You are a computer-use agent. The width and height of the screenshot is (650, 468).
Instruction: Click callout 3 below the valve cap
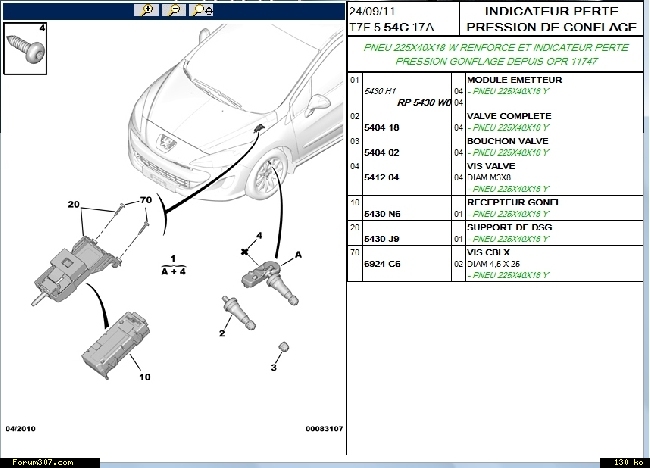click(x=274, y=367)
